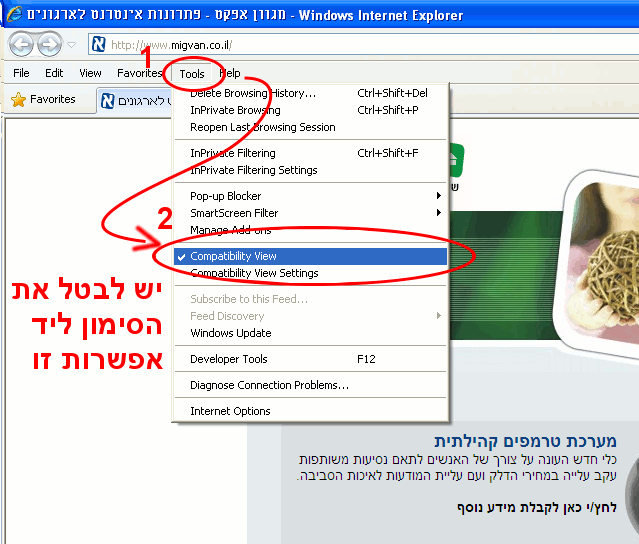This screenshot has height=544, width=639.
Task: Click the site favicon in address bar
Action: pos(99,44)
